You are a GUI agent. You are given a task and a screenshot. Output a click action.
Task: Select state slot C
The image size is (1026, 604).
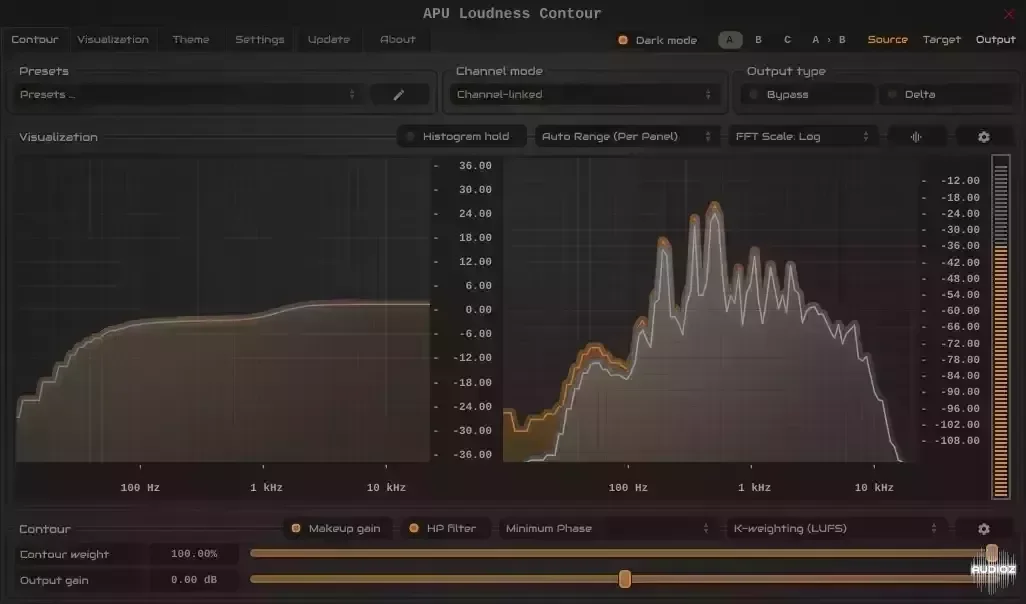(x=787, y=40)
